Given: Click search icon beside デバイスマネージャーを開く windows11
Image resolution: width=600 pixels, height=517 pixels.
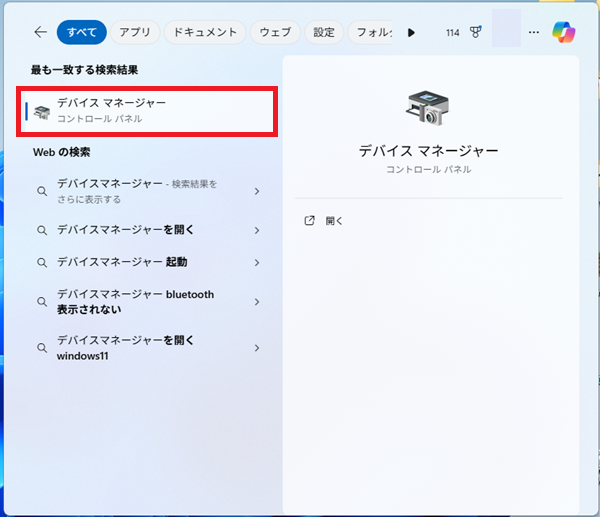Looking at the screenshot, I should click(42, 347).
